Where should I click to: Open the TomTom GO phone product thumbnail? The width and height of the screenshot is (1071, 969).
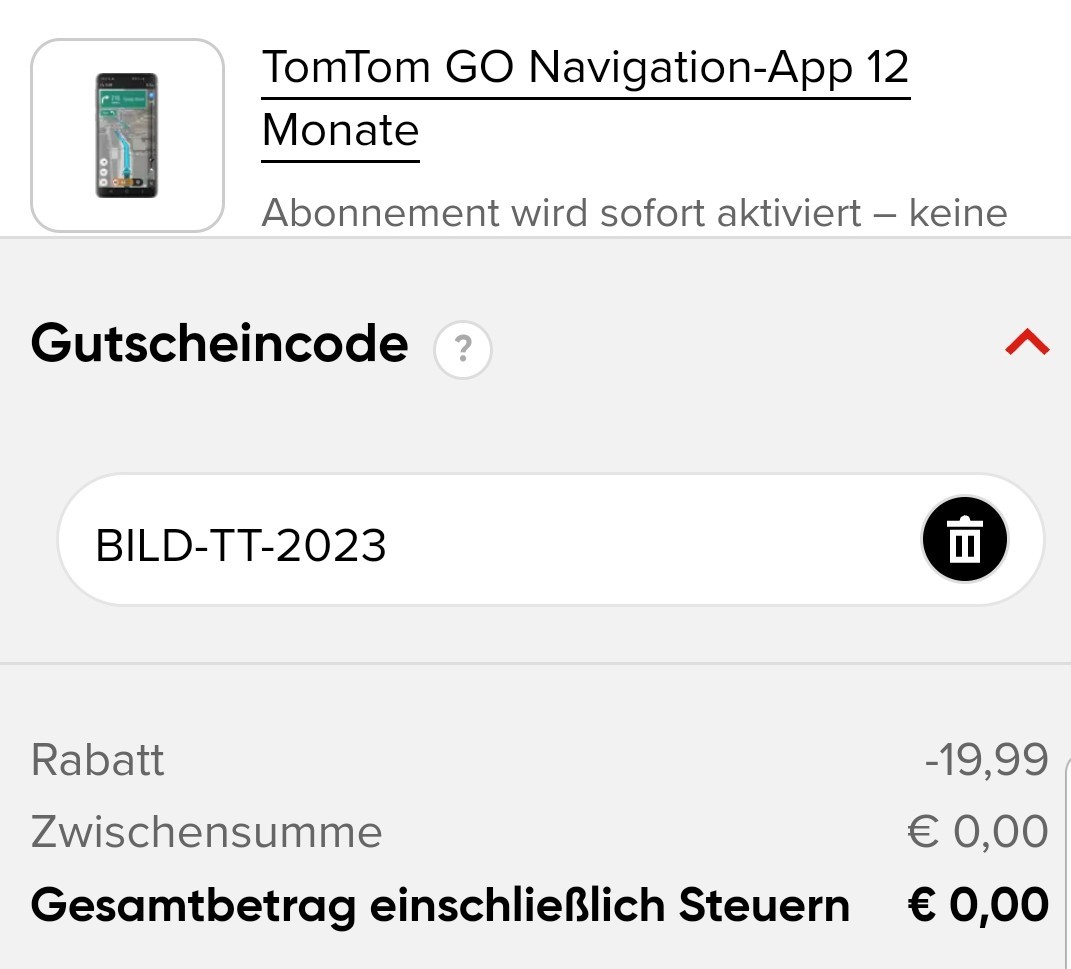click(127, 135)
